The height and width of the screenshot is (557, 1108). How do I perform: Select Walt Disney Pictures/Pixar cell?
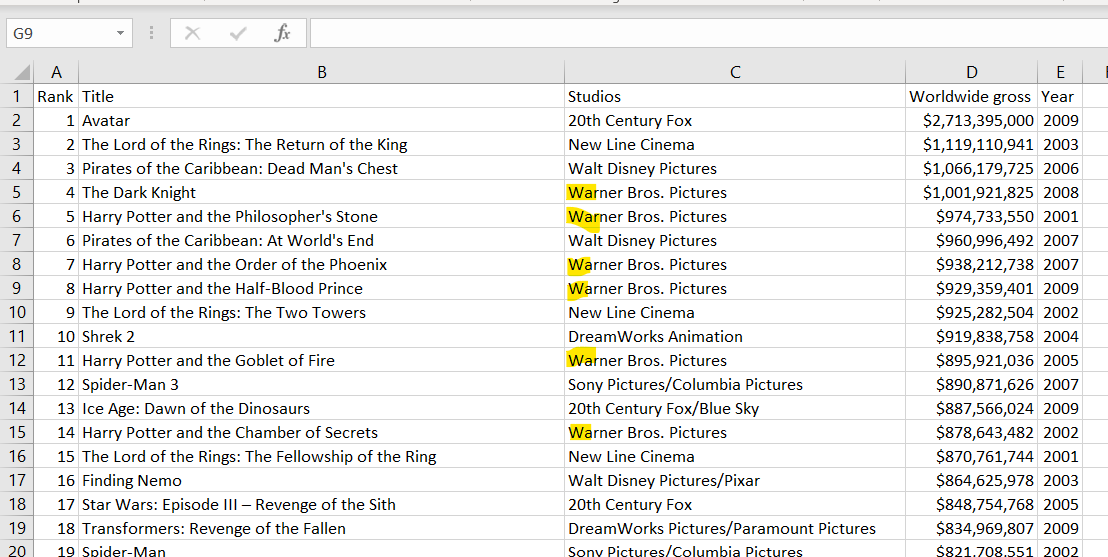[x=735, y=481]
